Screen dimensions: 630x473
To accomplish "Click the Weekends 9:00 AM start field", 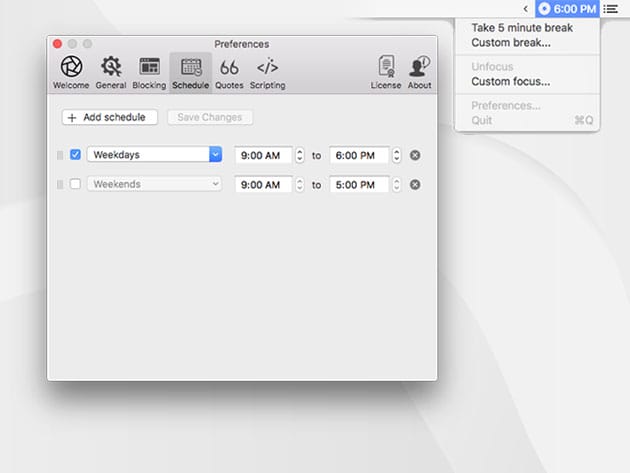I will (264, 184).
